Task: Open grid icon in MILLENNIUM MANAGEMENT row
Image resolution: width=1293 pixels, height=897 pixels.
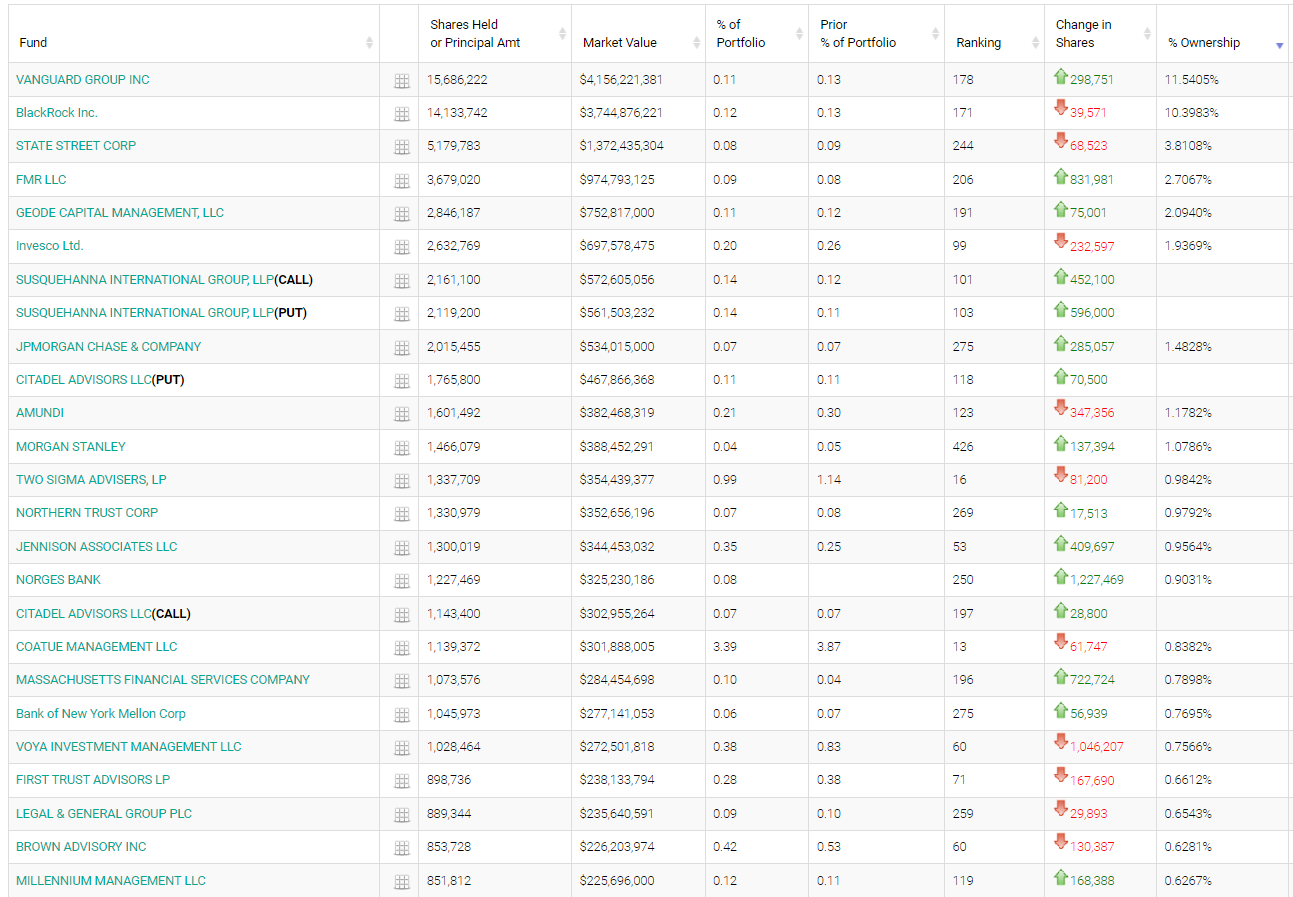Action: coord(402,882)
